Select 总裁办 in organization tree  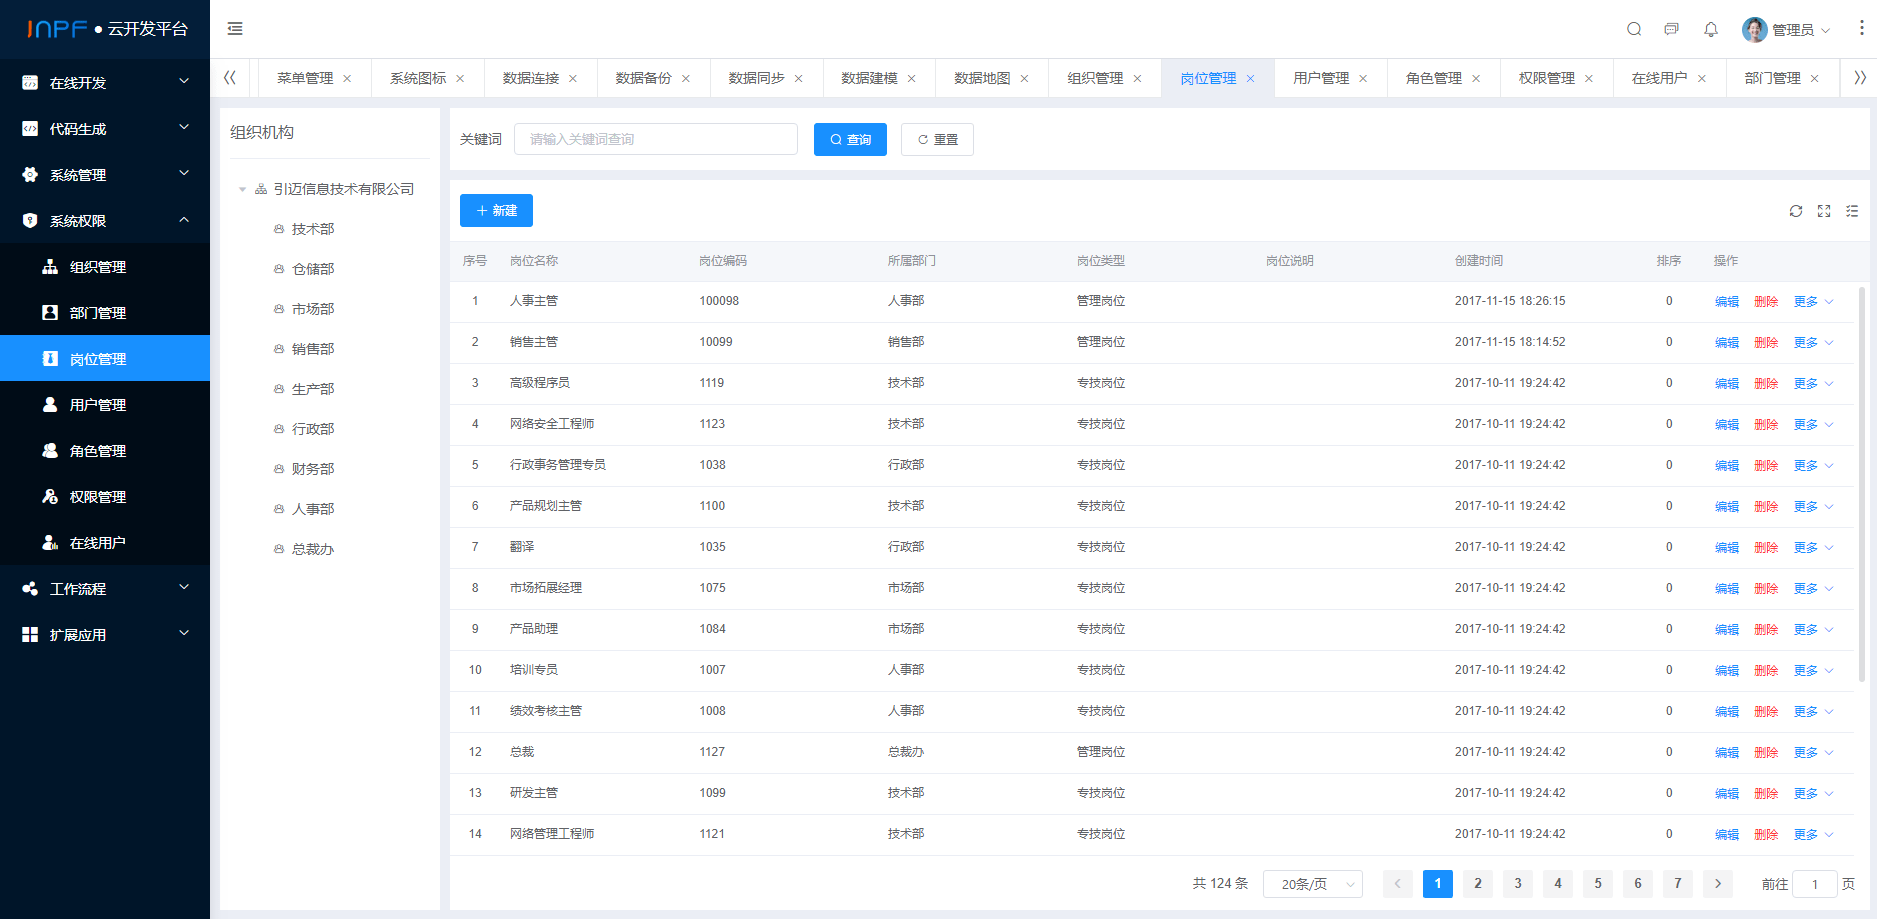point(313,549)
